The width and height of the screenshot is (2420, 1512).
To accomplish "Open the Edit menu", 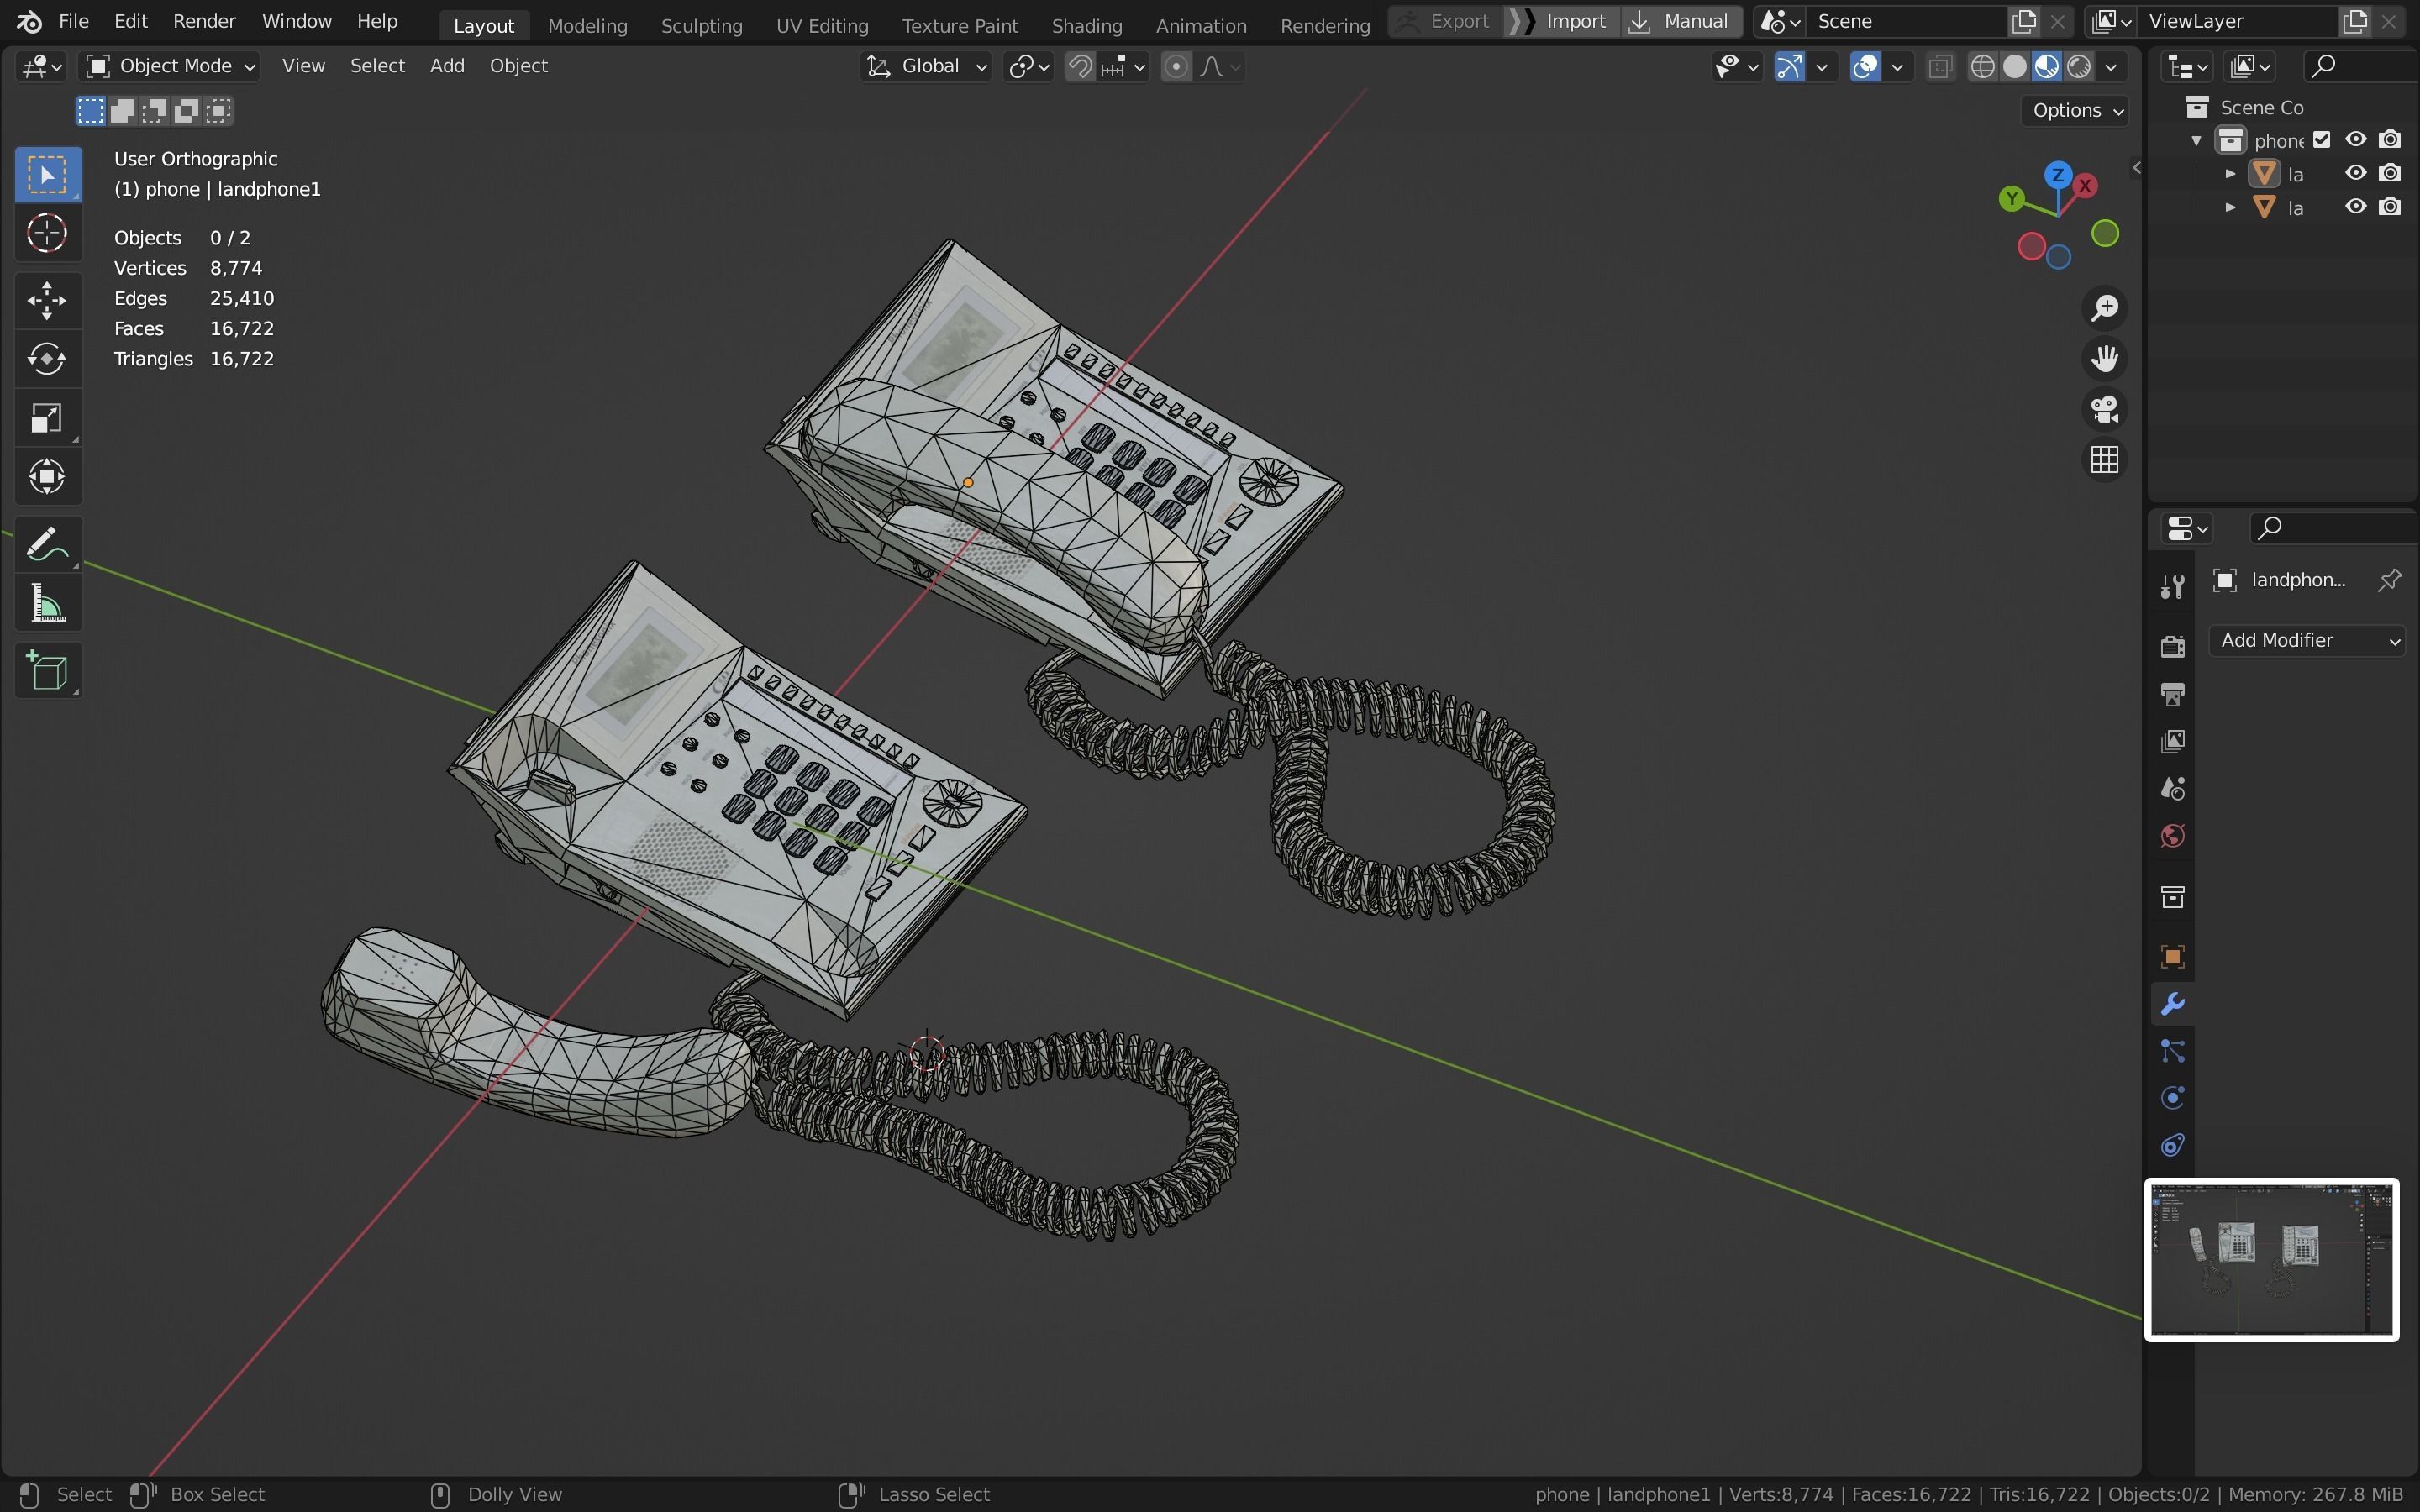I will click(131, 21).
